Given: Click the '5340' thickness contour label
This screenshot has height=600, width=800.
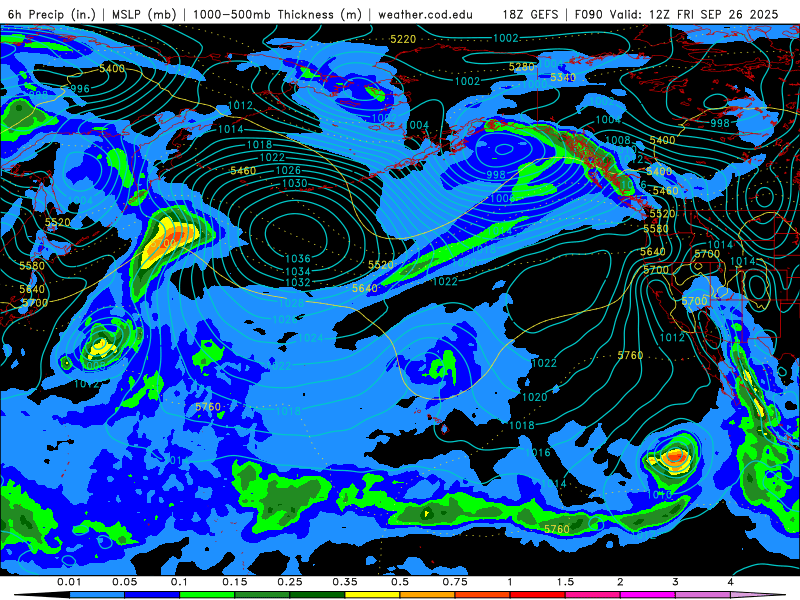Looking at the screenshot, I should click(x=563, y=78).
